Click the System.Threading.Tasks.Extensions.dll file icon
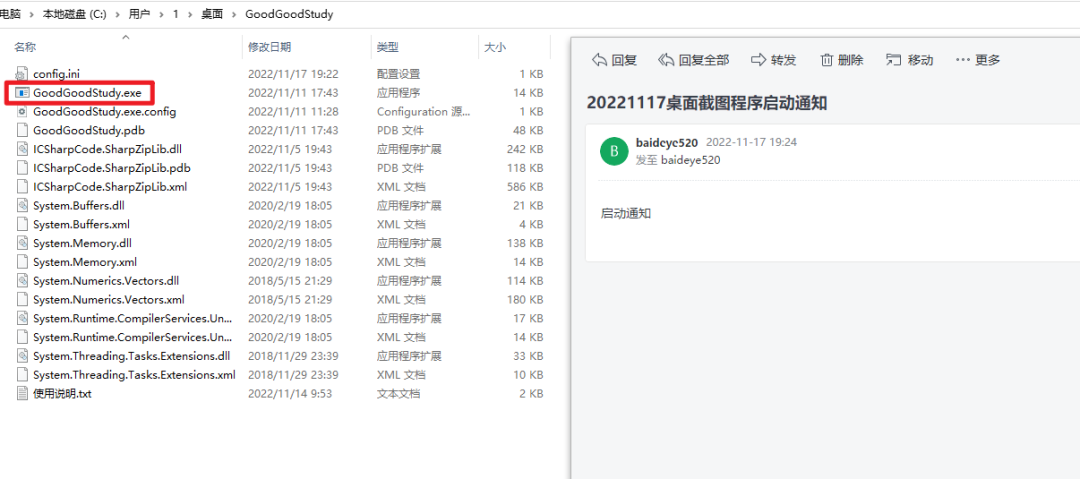Screen dimensions: 1080x479 click(21, 356)
